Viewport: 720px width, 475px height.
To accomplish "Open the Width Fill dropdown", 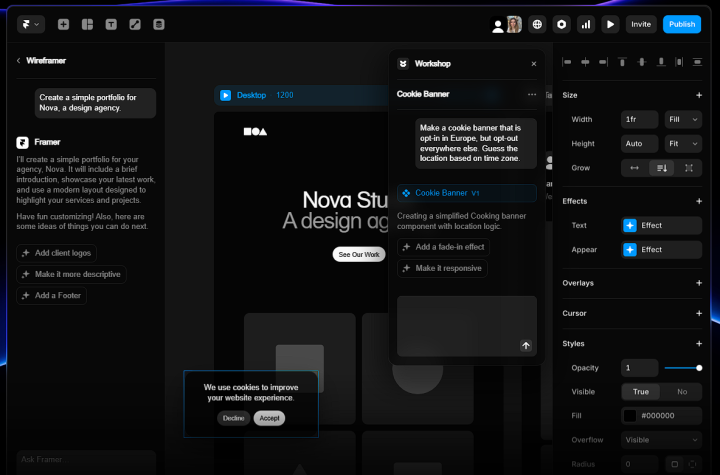I will click(683, 119).
